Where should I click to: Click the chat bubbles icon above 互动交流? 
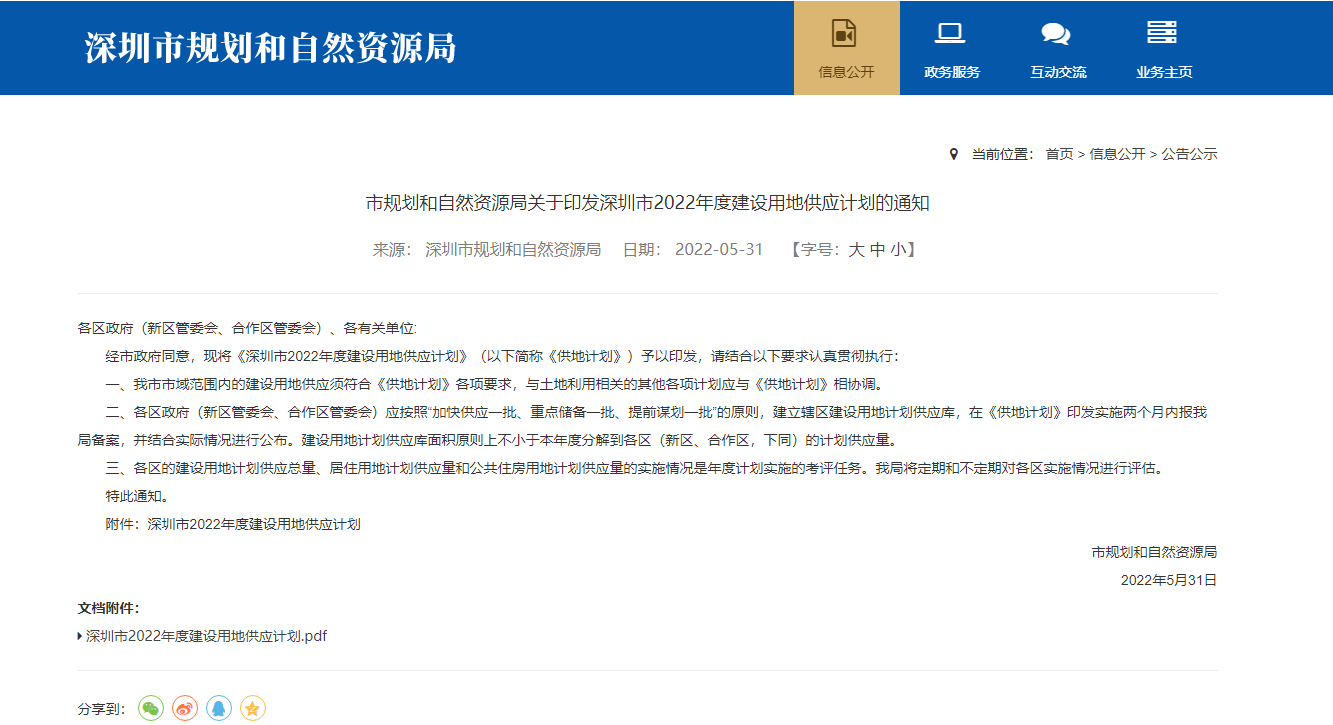1056,33
